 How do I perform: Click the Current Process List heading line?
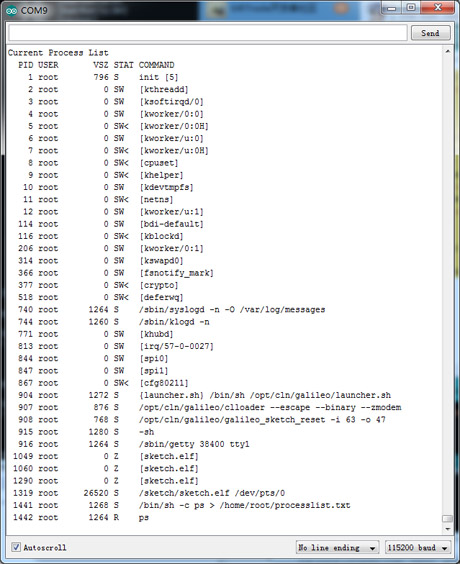(x=58, y=53)
